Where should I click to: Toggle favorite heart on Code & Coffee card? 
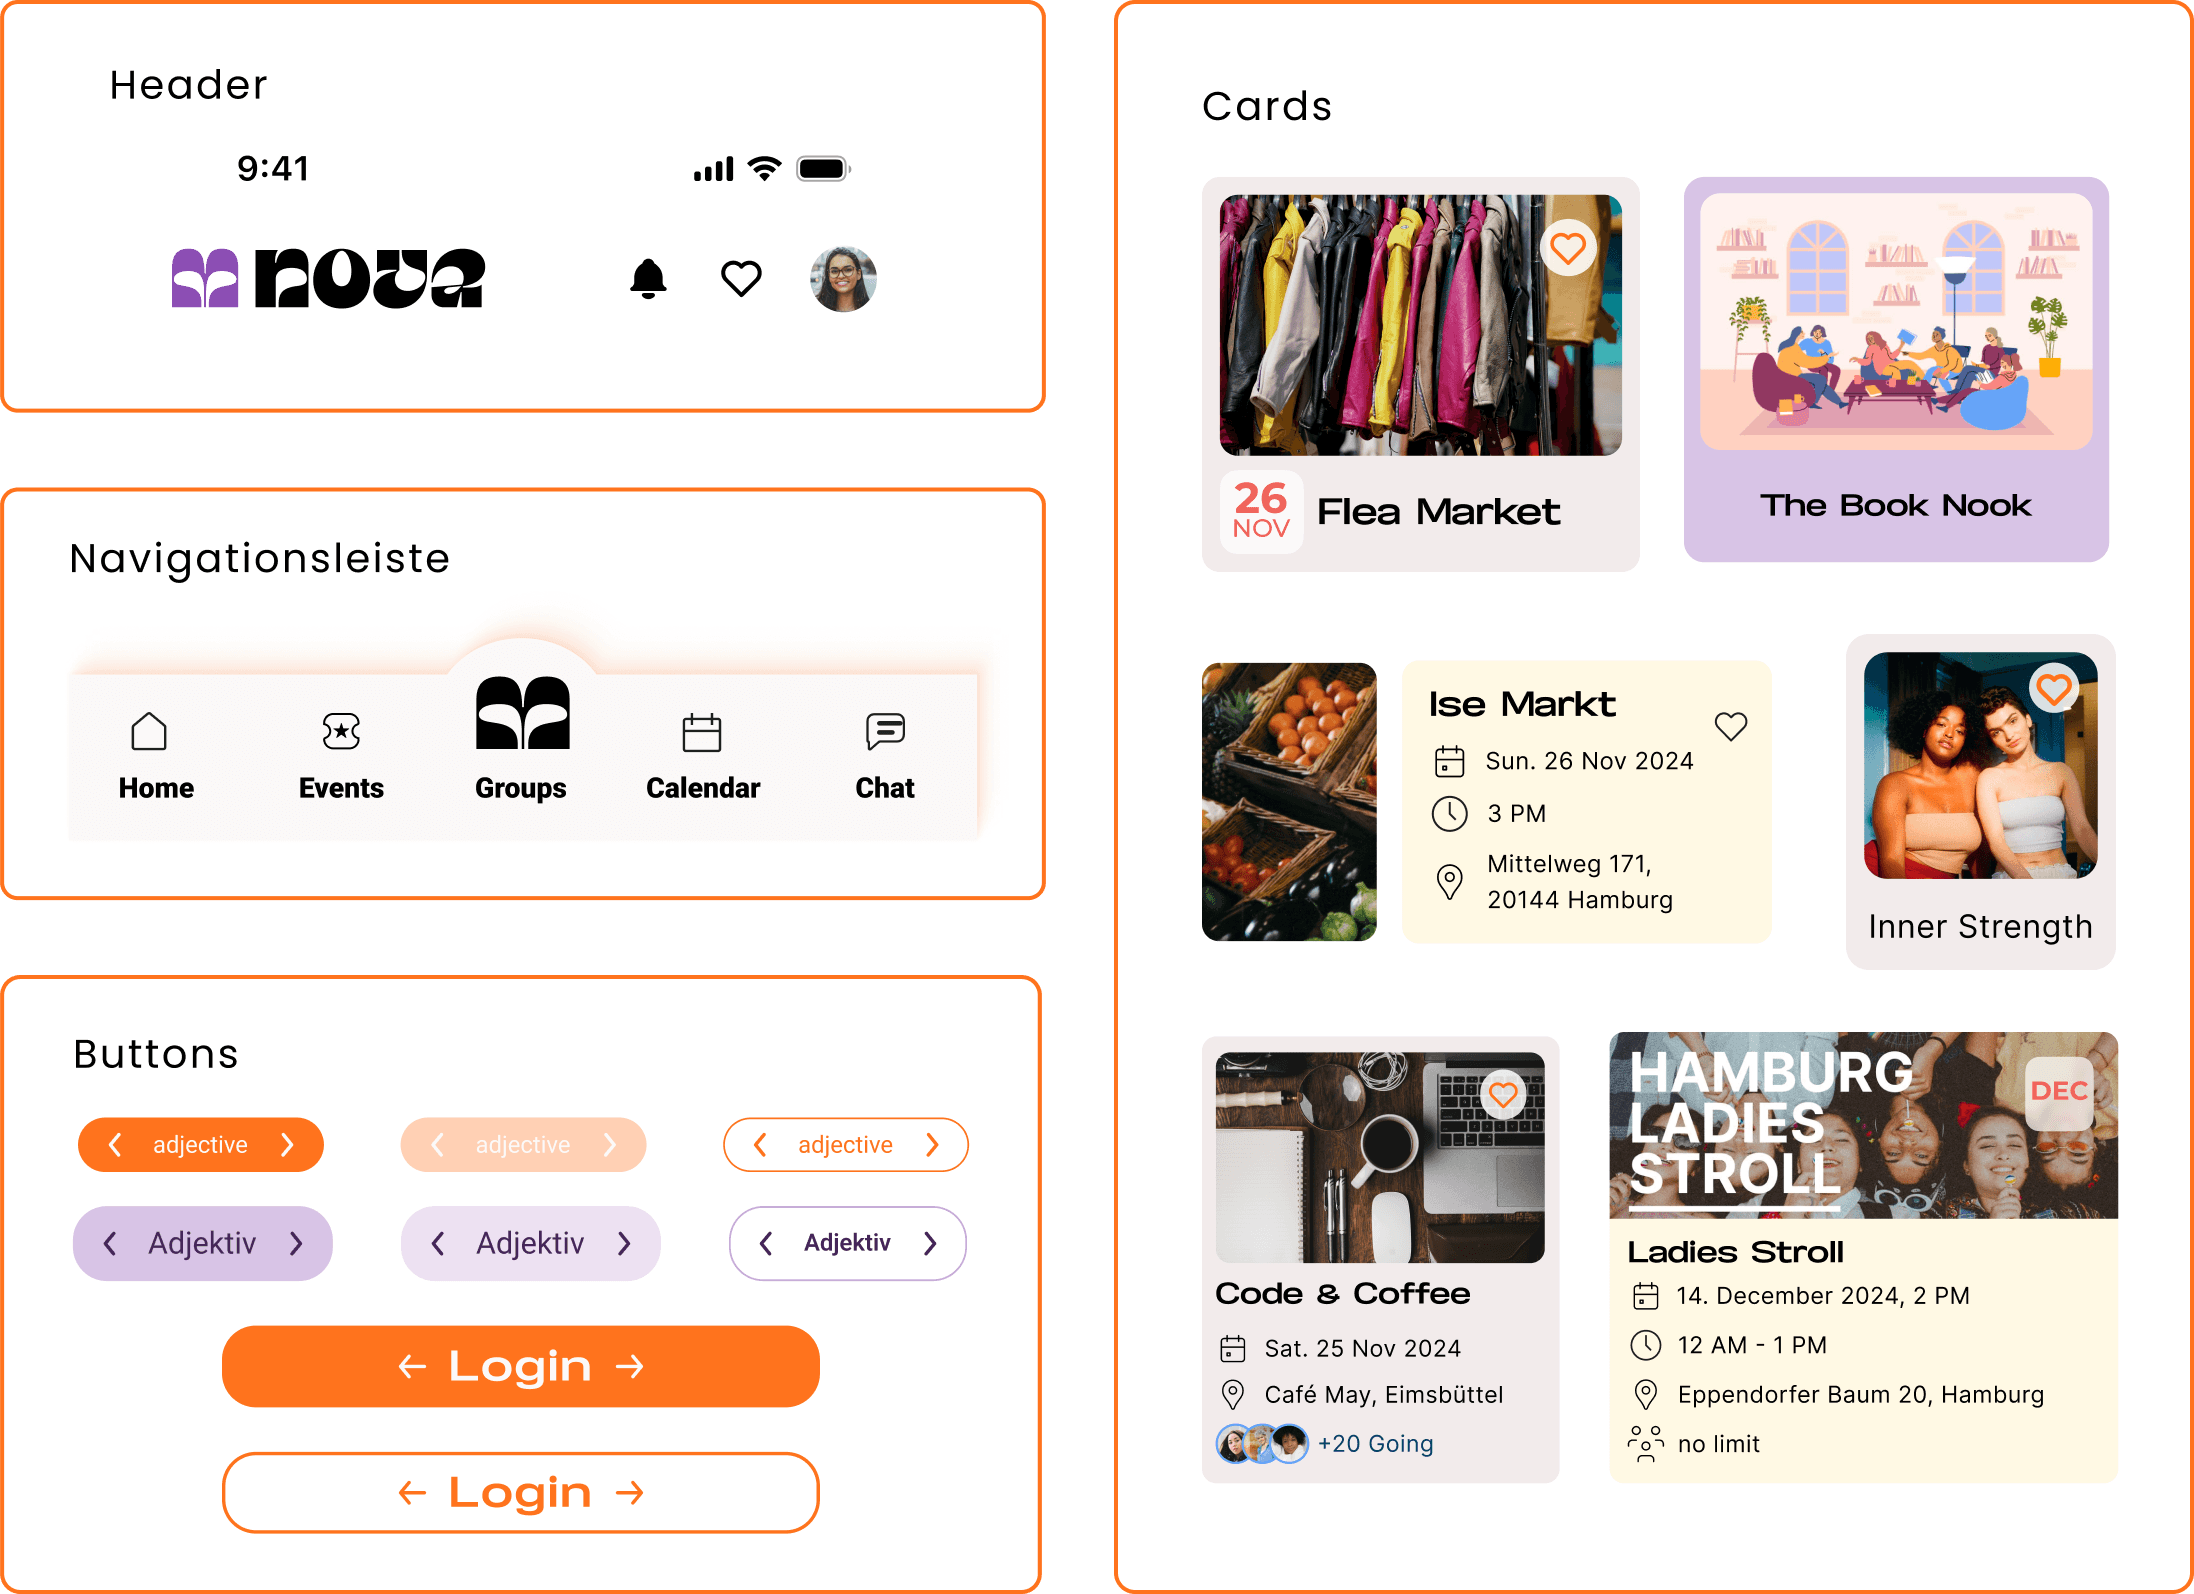[x=1502, y=1095]
